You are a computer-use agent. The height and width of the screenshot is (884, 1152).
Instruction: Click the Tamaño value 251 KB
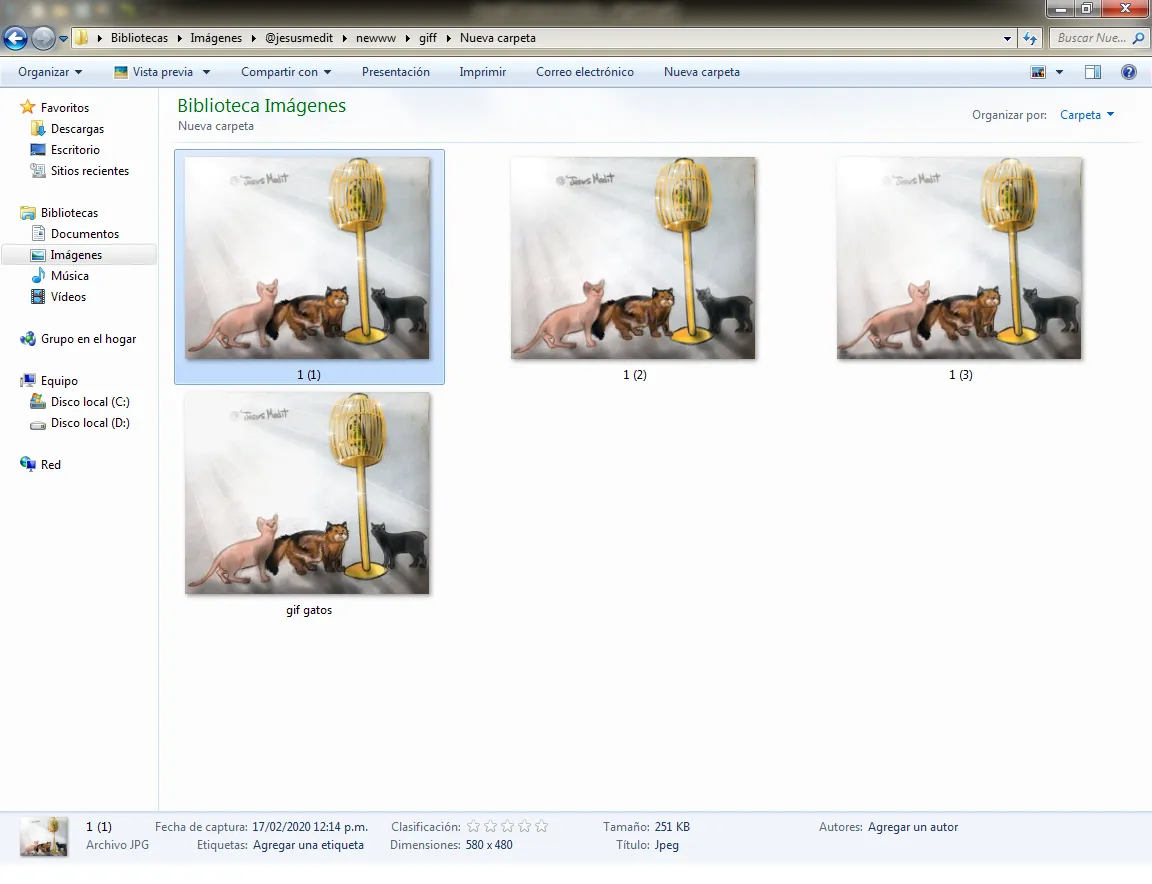pos(672,827)
